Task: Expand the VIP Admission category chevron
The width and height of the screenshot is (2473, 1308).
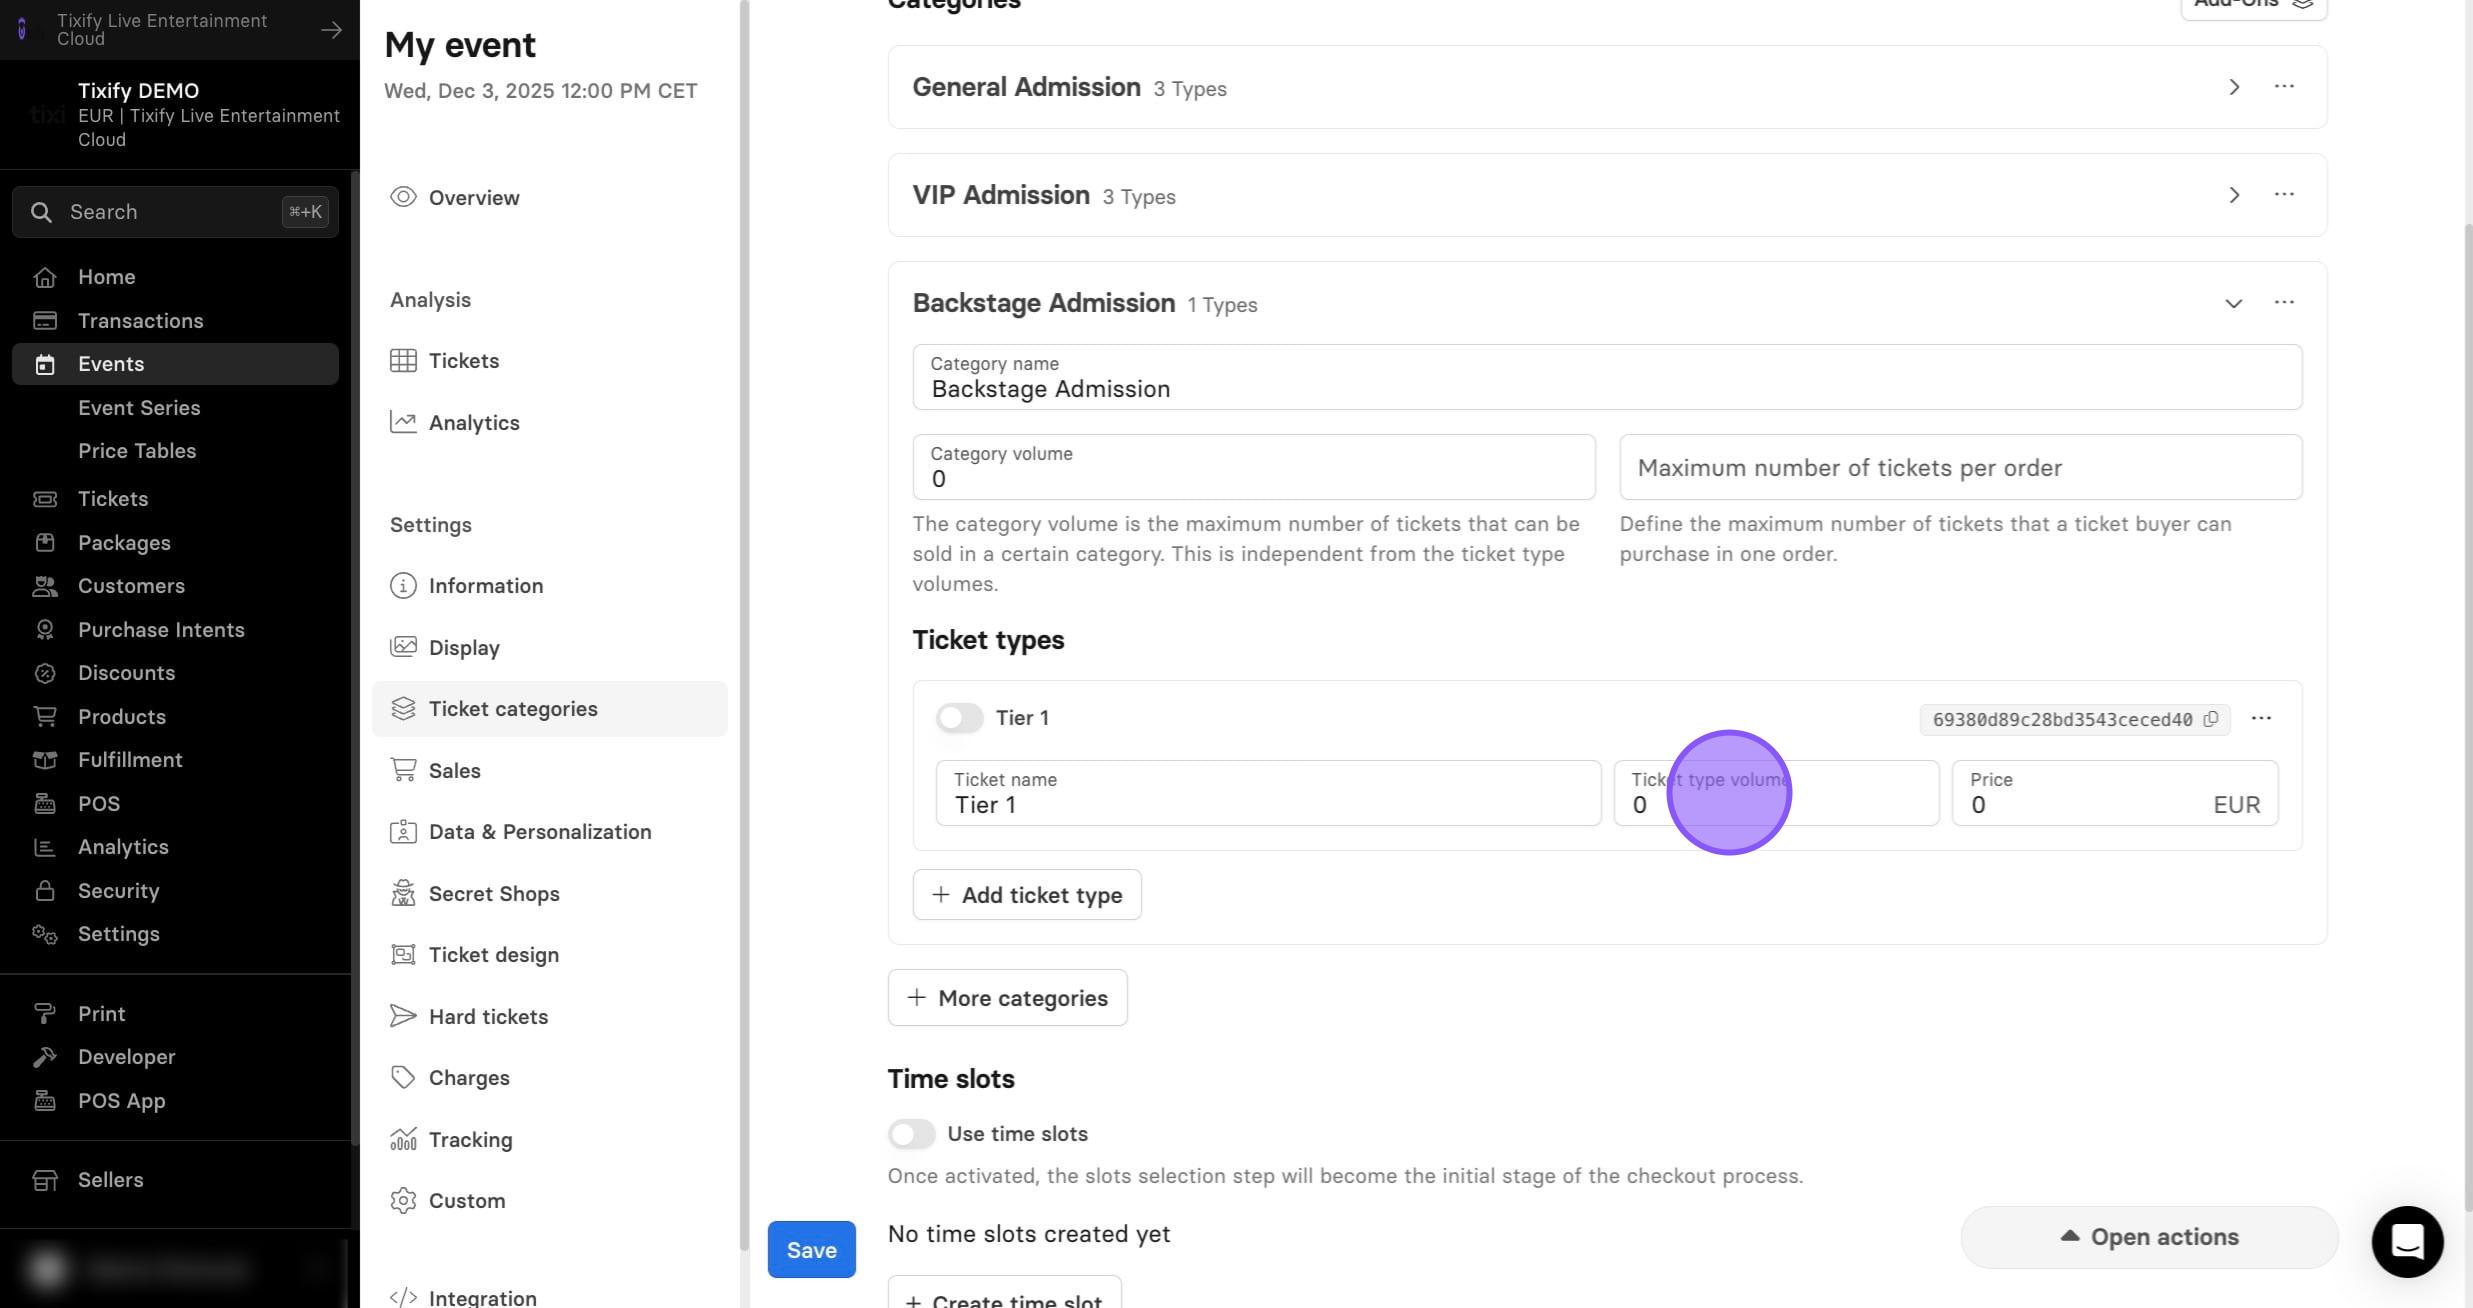Action: pos(2234,195)
